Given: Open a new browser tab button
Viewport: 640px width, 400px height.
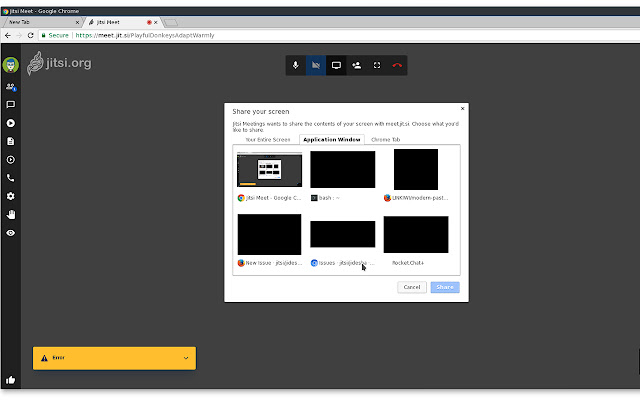Looking at the screenshot, I should click(x=171, y=22).
